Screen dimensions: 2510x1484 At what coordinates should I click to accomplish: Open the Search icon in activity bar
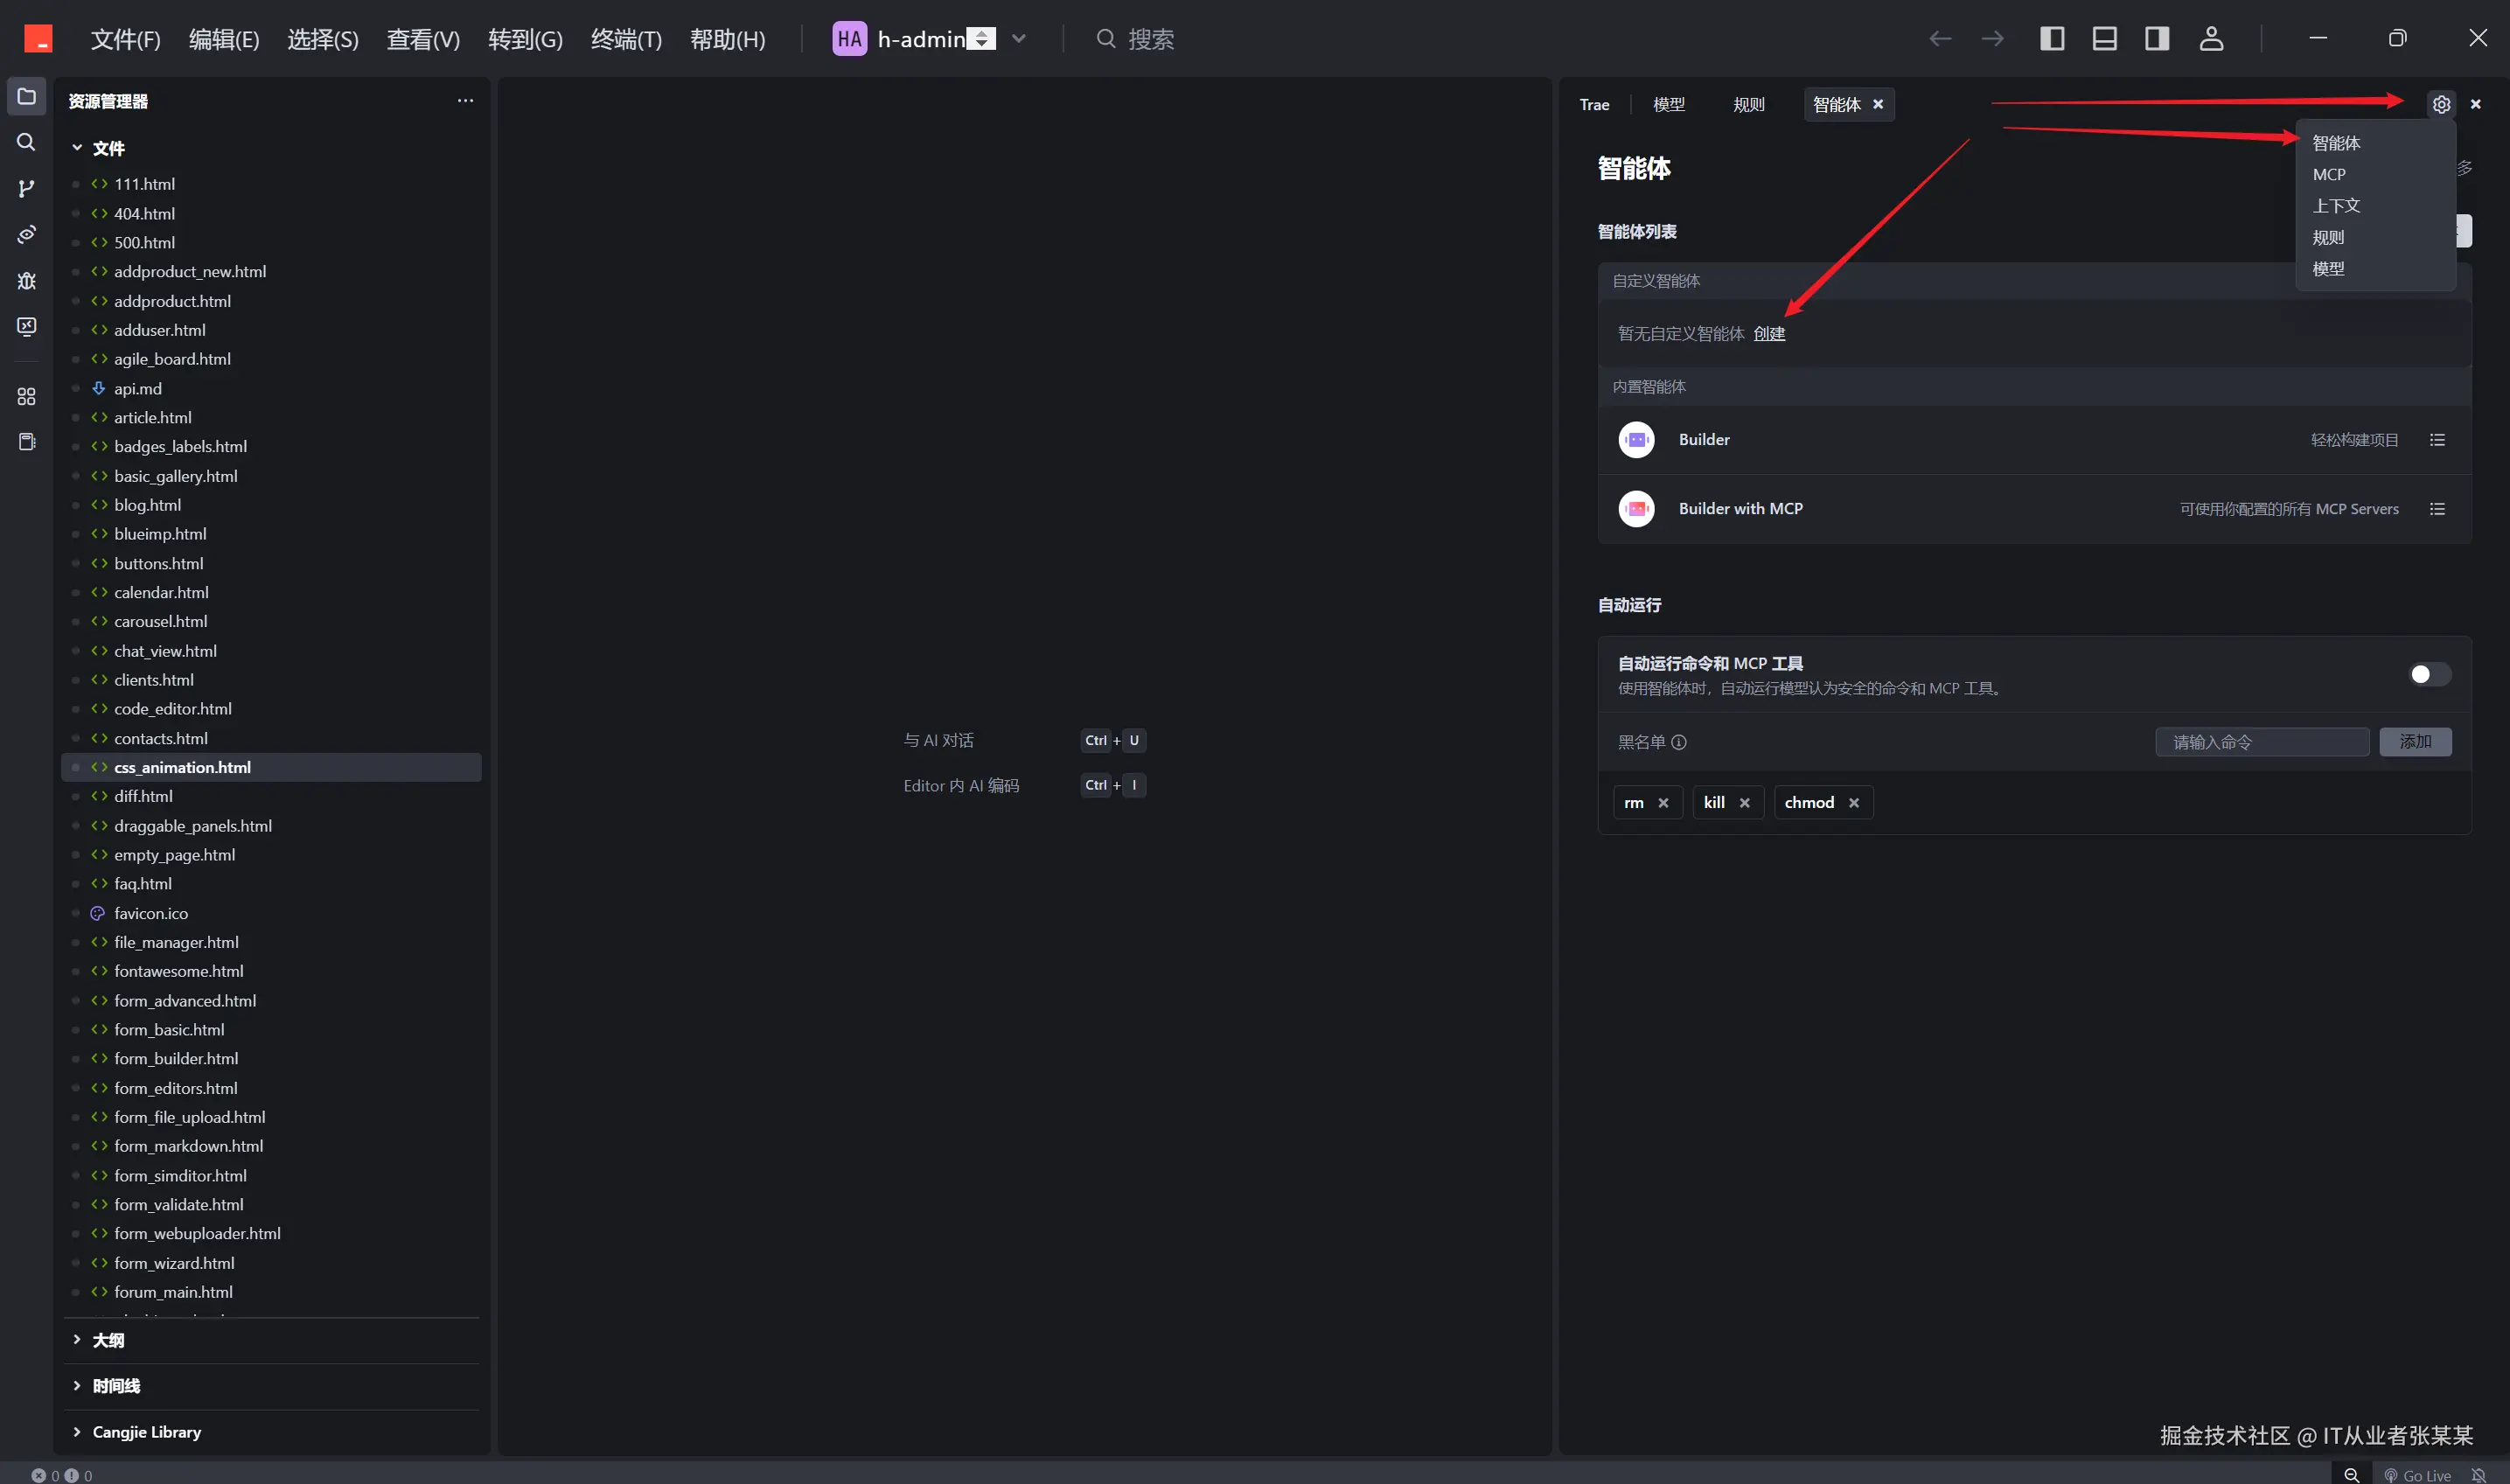pyautogui.click(x=26, y=142)
